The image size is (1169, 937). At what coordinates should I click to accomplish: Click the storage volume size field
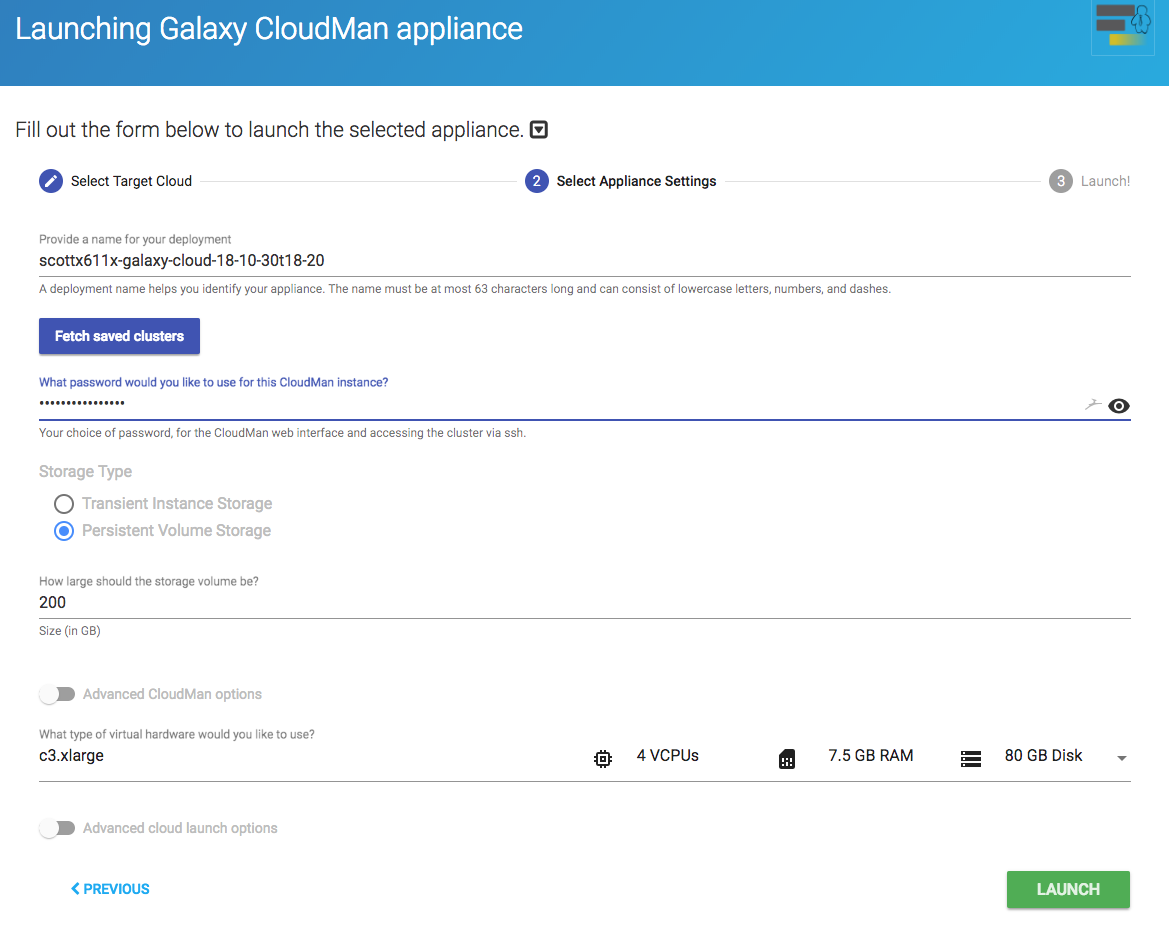coord(584,602)
